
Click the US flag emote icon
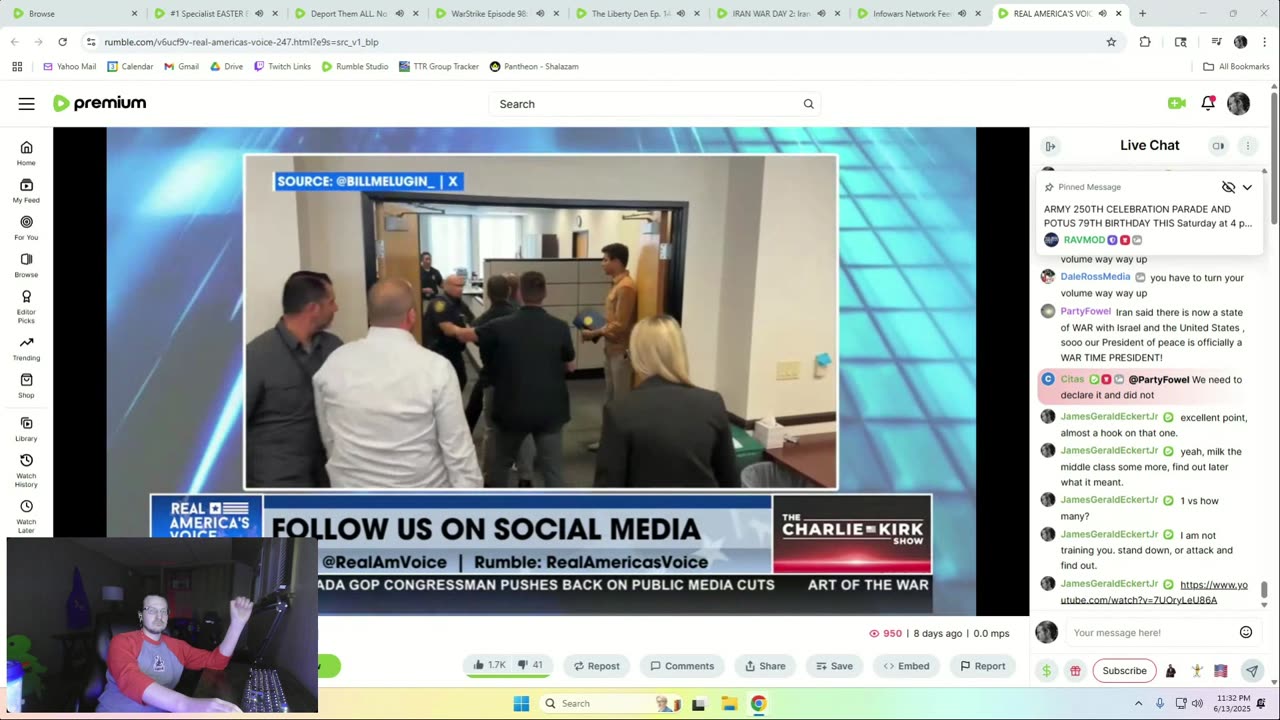click(1220, 671)
